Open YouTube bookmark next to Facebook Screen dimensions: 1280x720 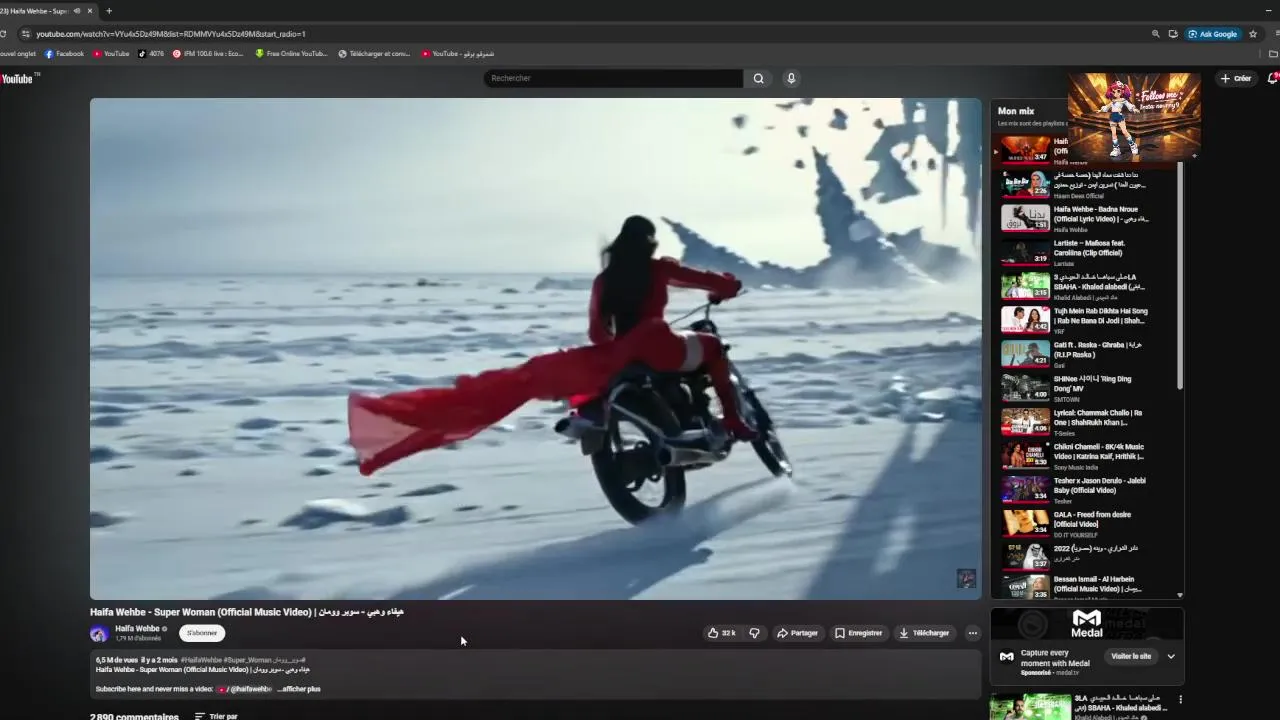(x=111, y=54)
